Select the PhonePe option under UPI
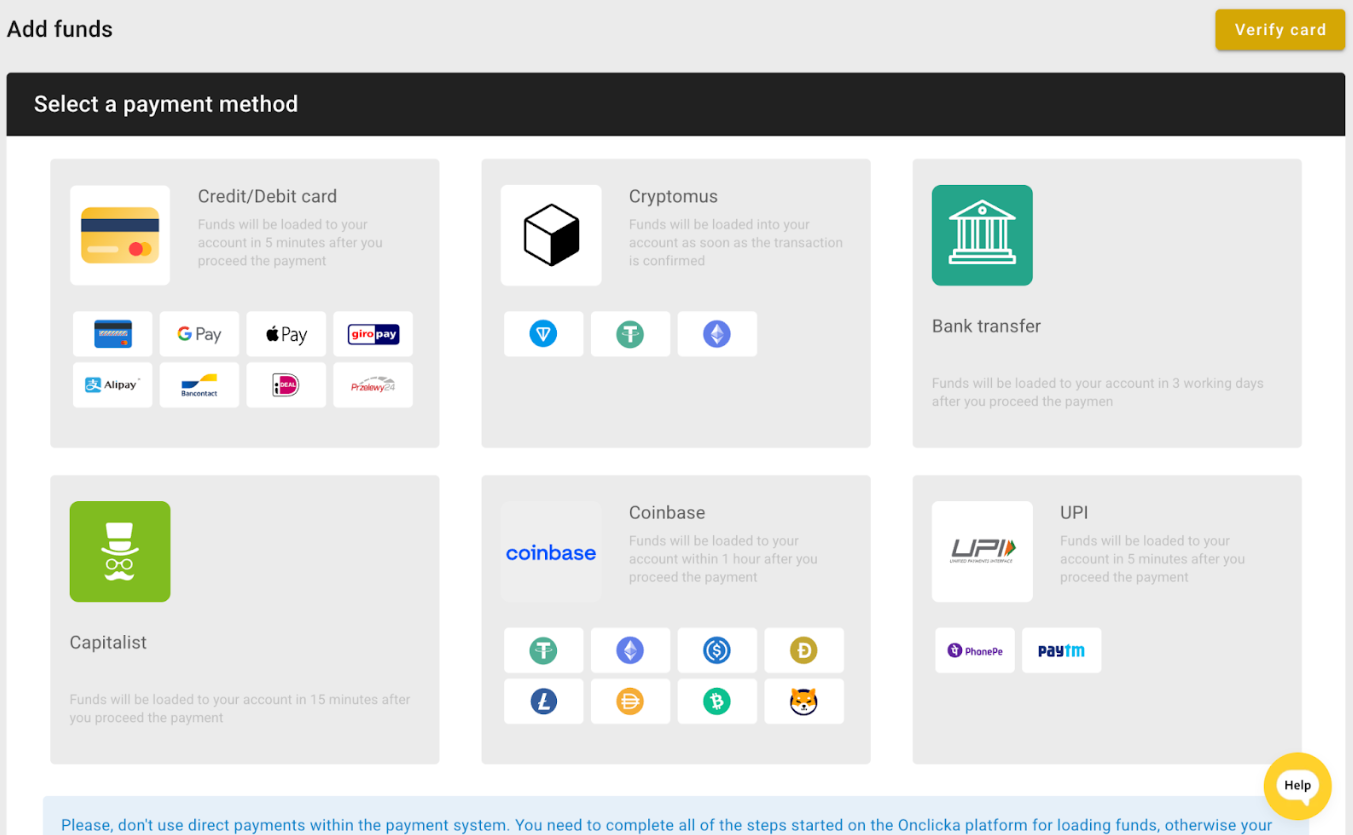The height and width of the screenshot is (835, 1353). click(974, 649)
